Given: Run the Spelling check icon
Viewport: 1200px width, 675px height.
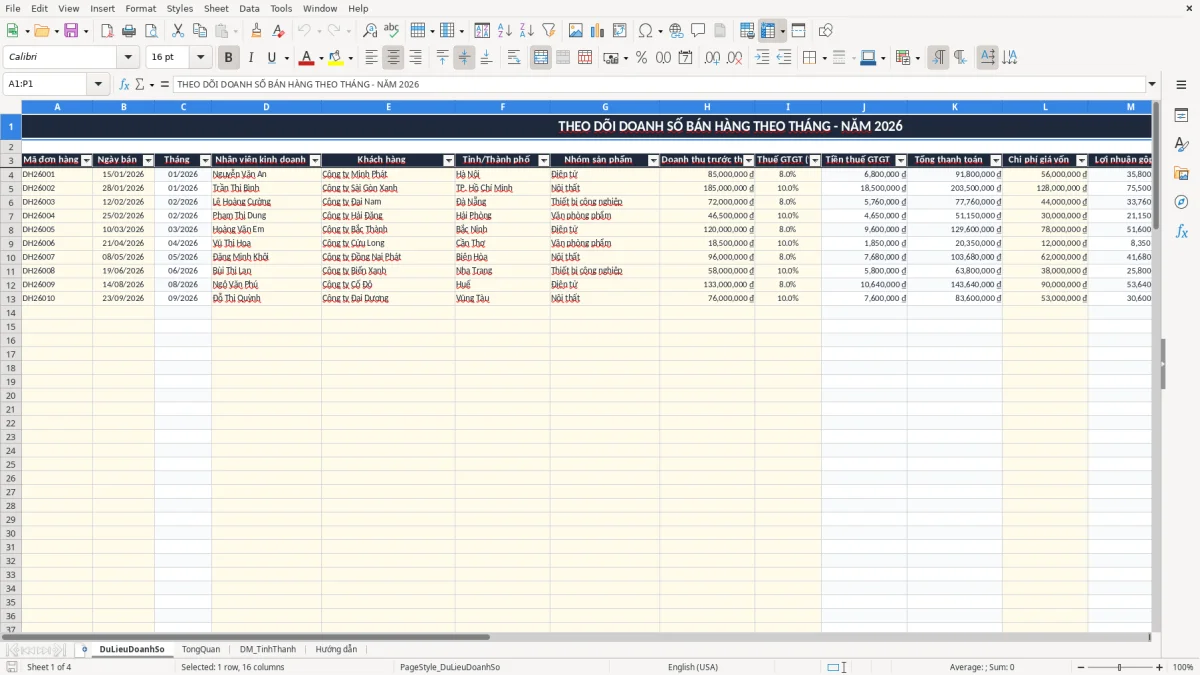Looking at the screenshot, I should tap(392, 31).
